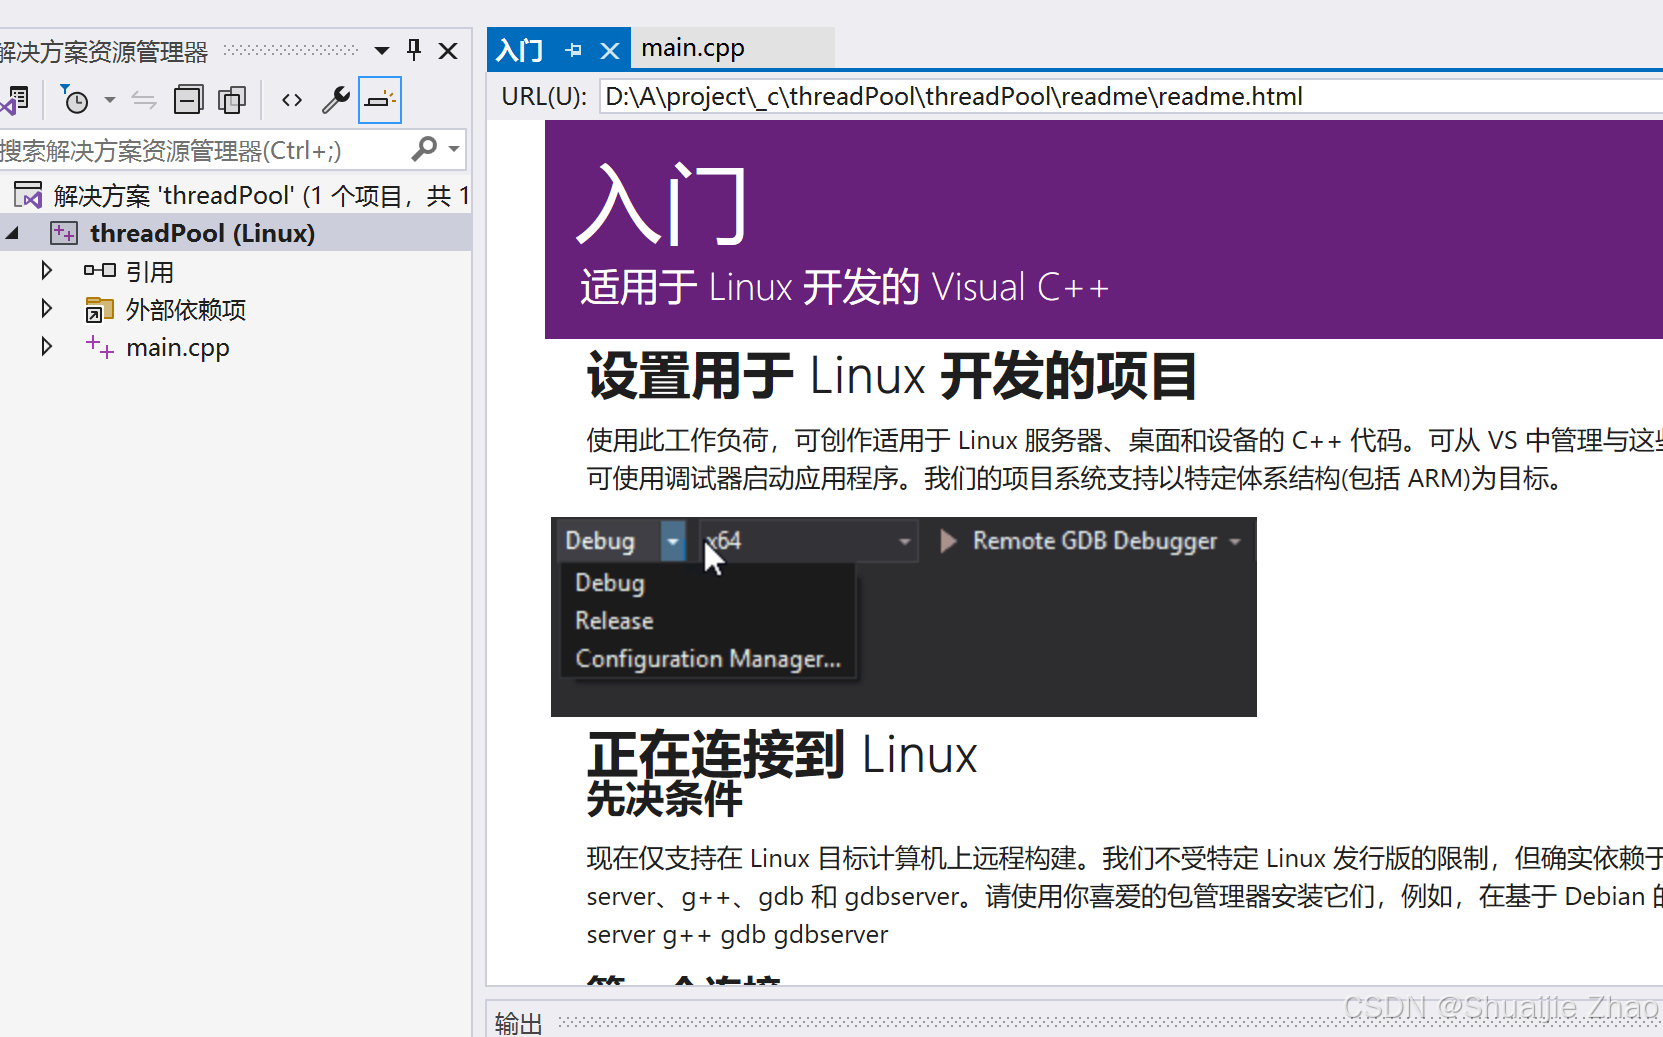Click the URL address field

click(1131, 97)
